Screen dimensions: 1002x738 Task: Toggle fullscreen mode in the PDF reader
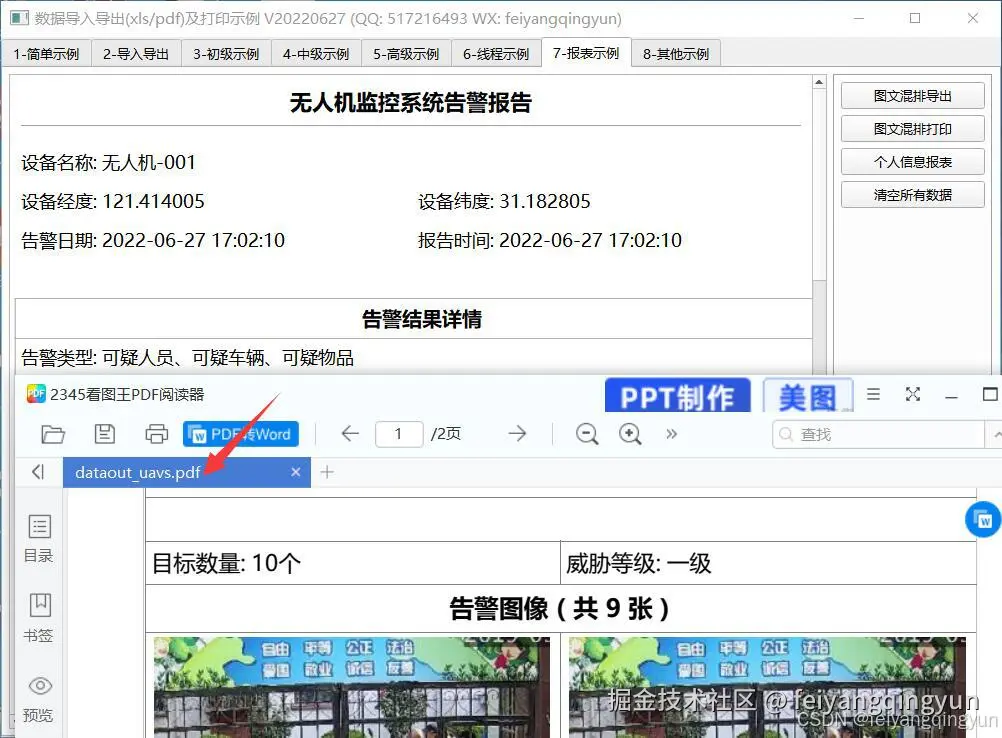point(912,394)
